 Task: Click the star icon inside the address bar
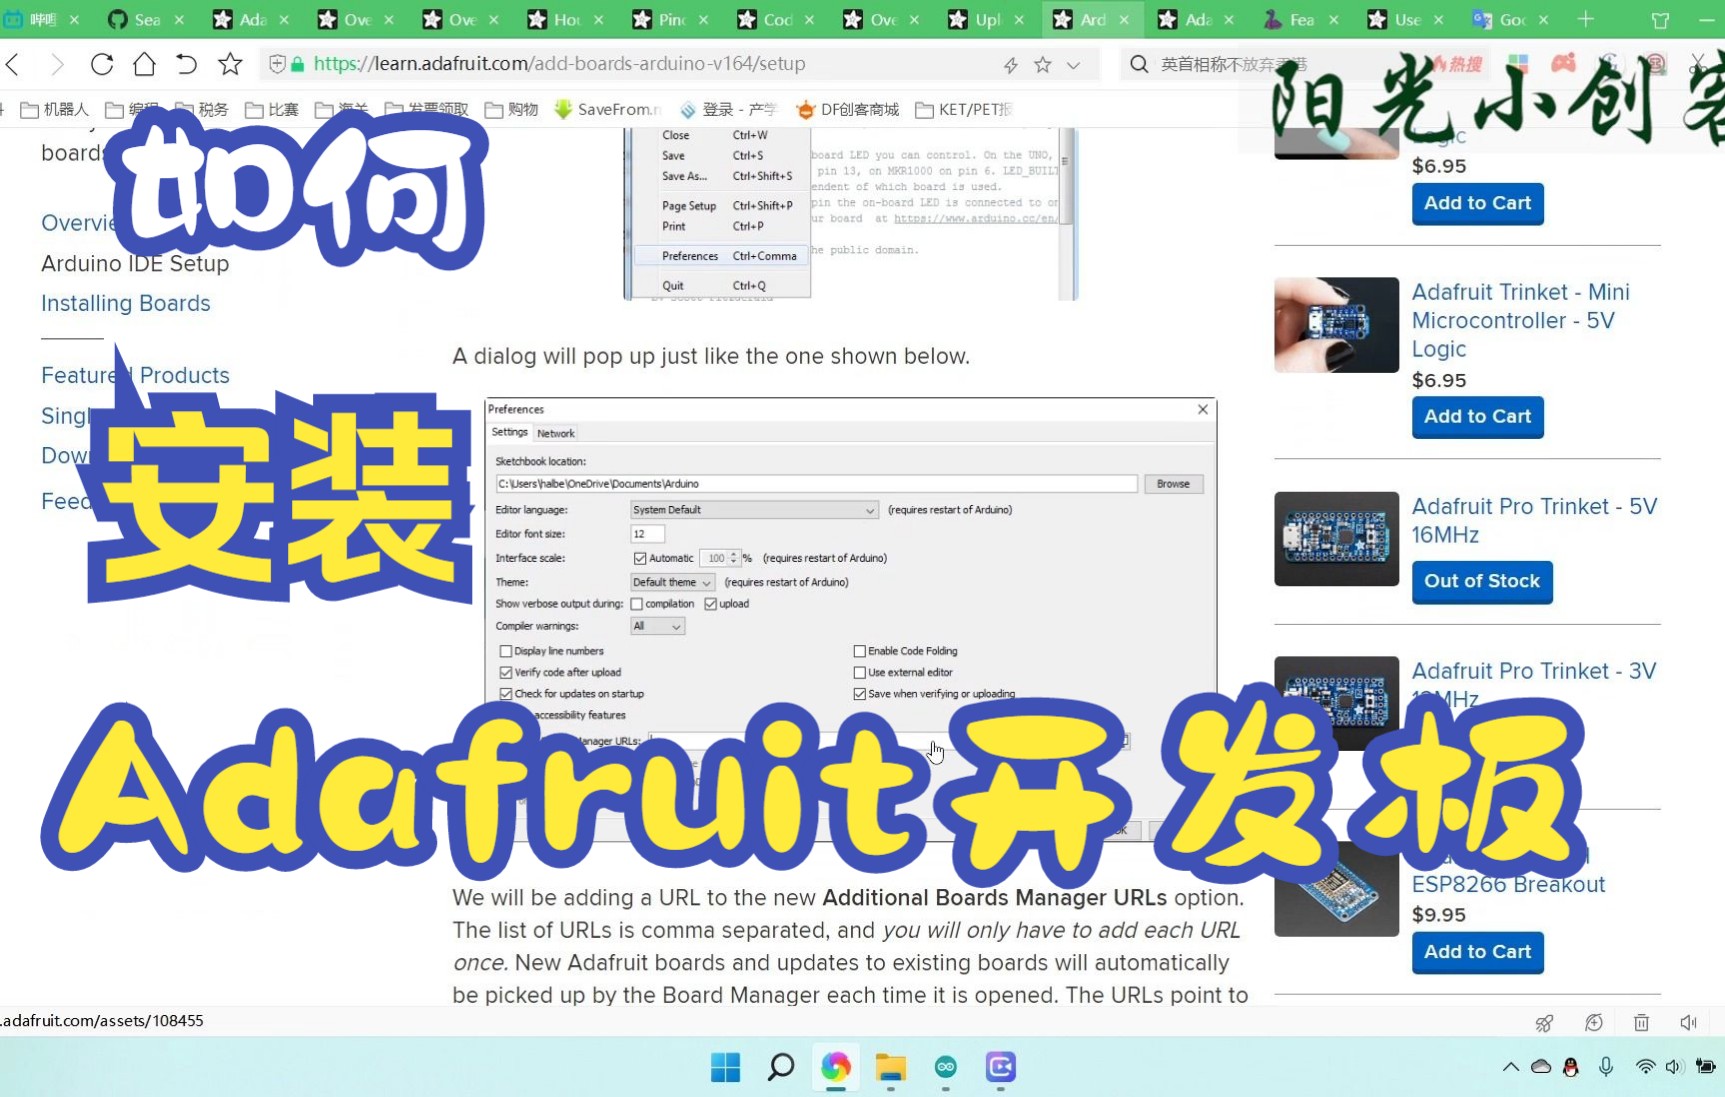tap(1043, 65)
